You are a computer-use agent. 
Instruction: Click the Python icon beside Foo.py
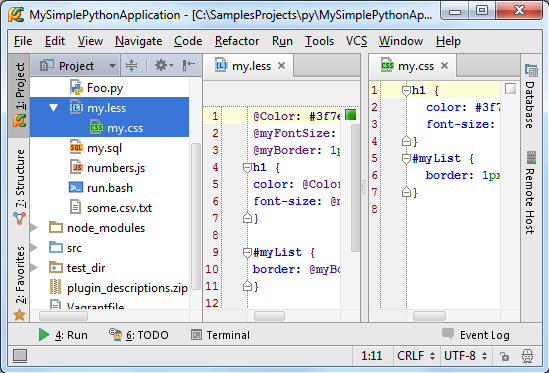[76, 87]
